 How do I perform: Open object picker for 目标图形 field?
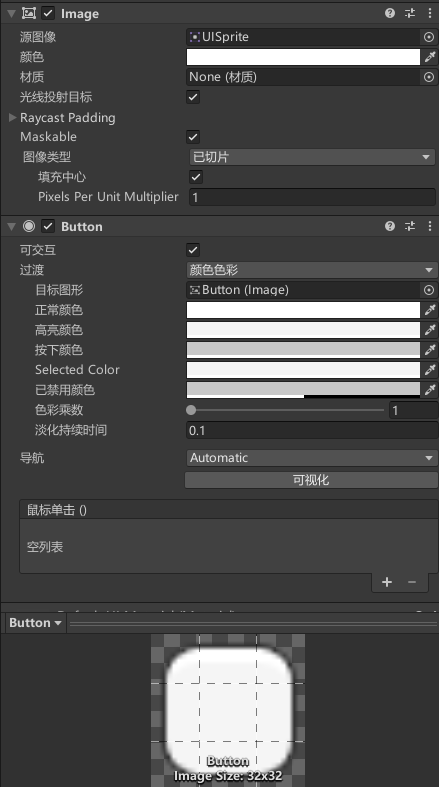pyautogui.click(x=429, y=290)
